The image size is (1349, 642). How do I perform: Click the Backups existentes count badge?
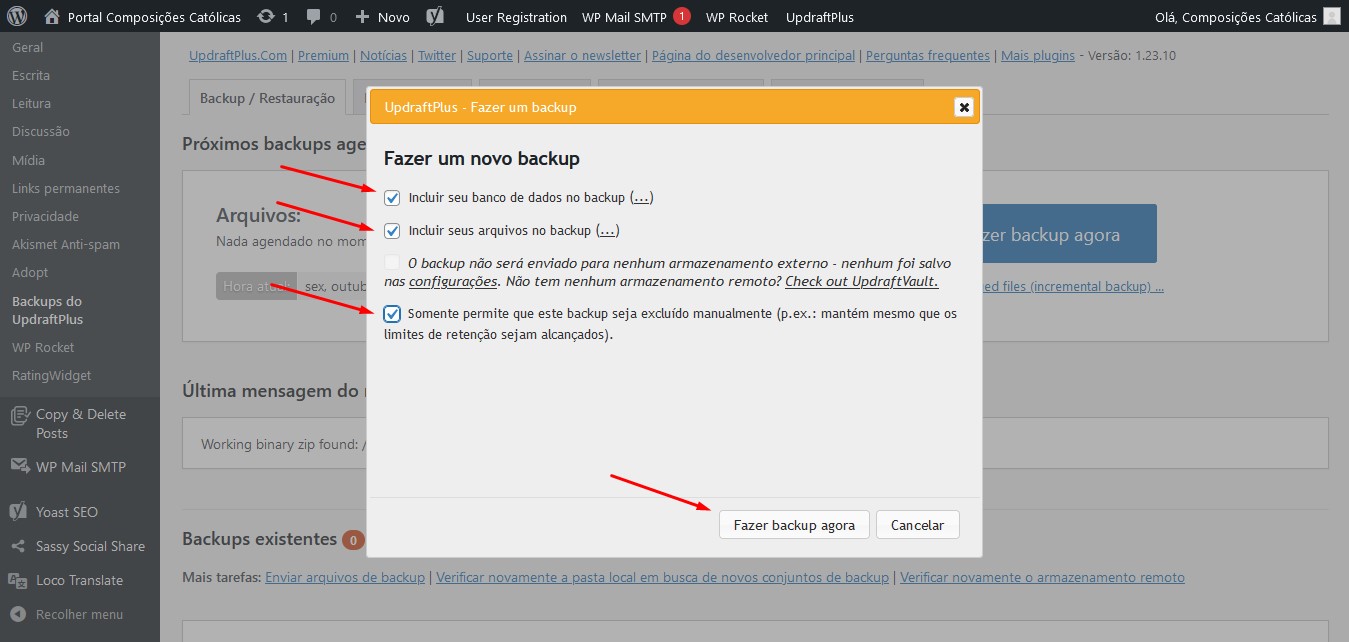pyautogui.click(x=353, y=540)
